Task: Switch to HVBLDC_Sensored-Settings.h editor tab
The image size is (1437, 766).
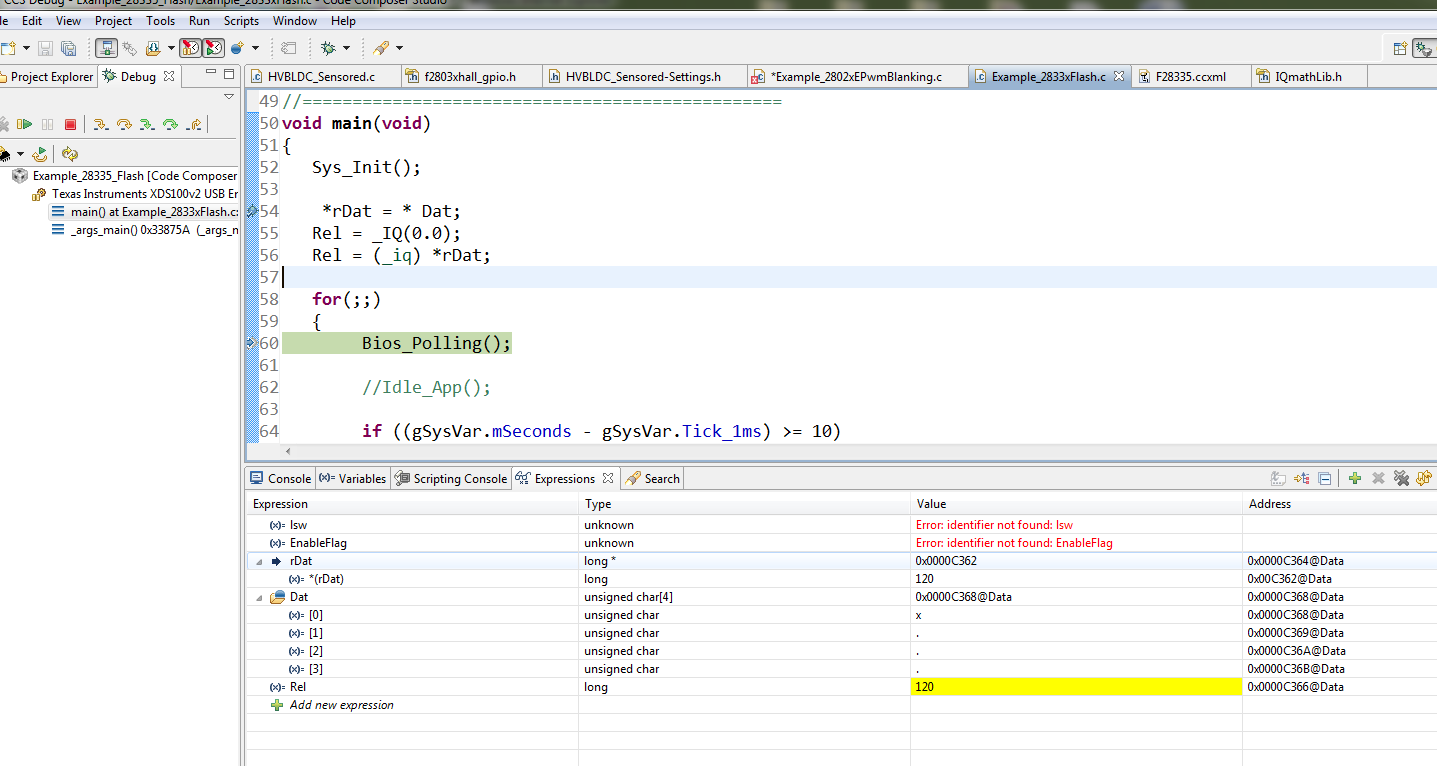Action: tap(642, 76)
